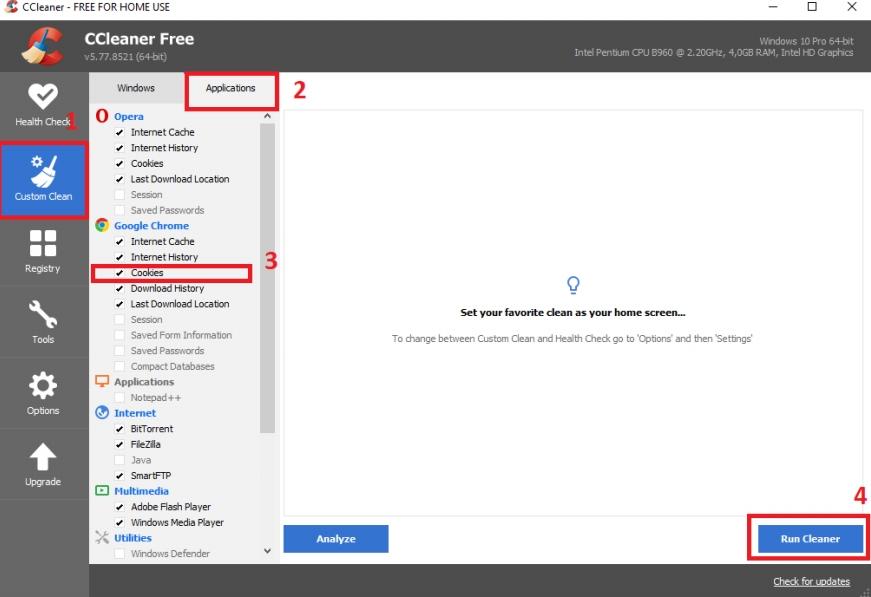Uncheck Google Chrome Internet Cache
This screenshot has height=597, width=871.
(119, 242)
